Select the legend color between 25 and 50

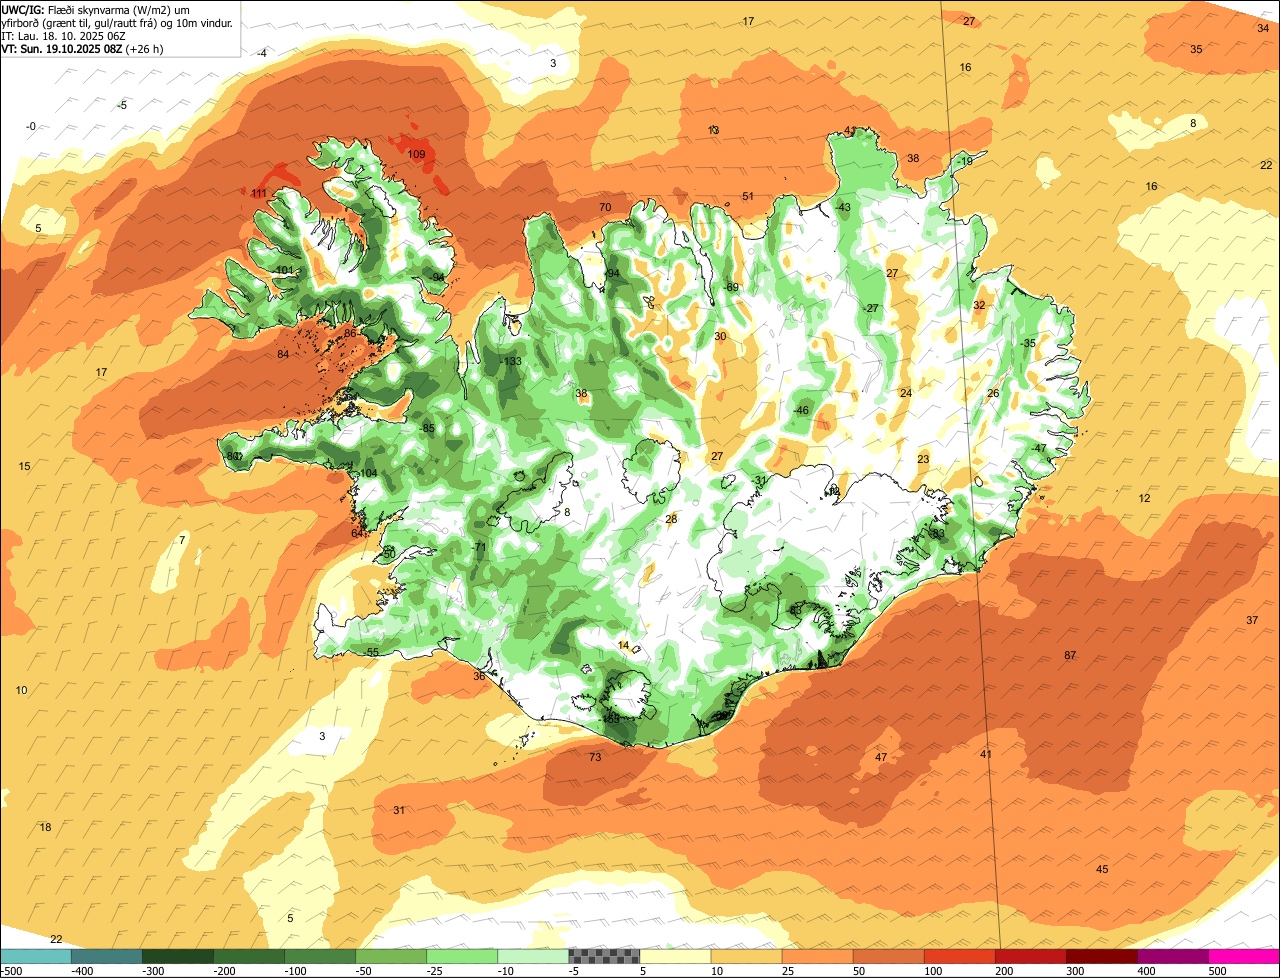(x=818, y=956)
